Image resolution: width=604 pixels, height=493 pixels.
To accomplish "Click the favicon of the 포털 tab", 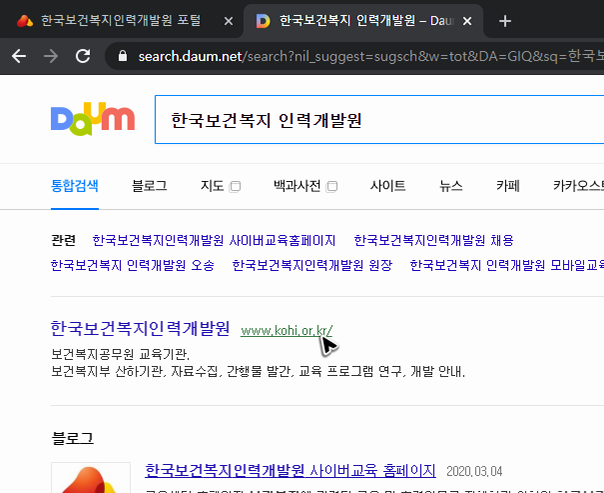I will coord(25,21).
